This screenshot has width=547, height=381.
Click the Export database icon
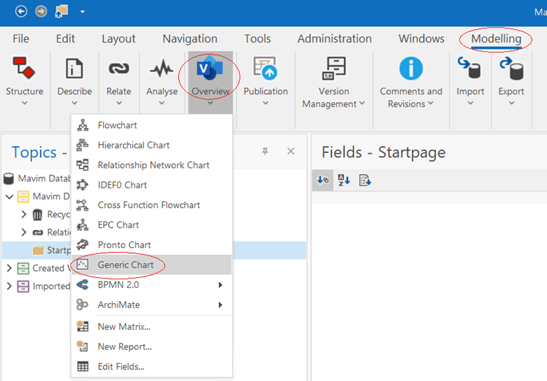[511, 68]
